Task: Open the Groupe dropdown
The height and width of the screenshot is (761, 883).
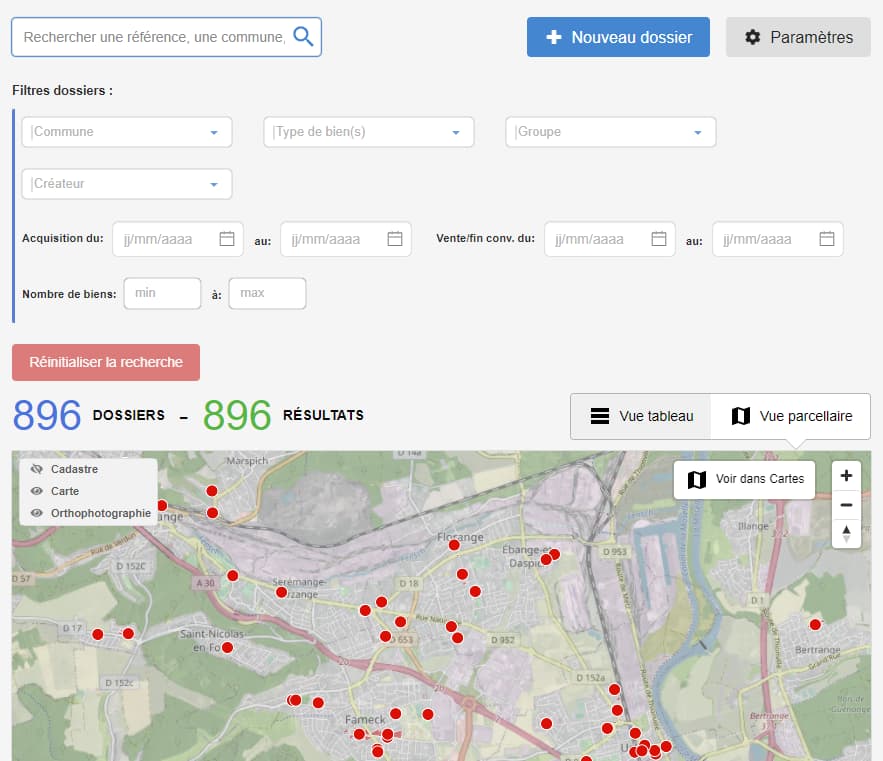Action: [x=610, y=132]
